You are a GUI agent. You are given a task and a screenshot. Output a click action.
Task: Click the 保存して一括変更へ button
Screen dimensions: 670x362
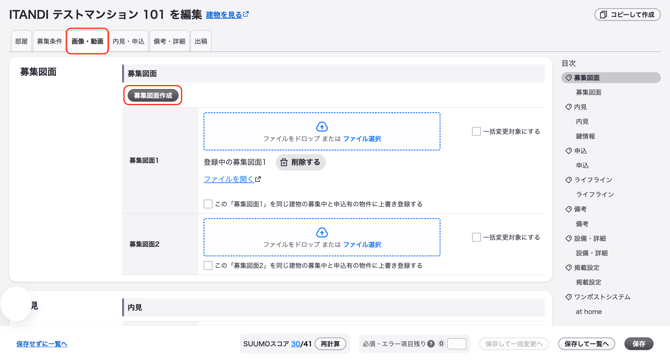[x=514, y=344]
